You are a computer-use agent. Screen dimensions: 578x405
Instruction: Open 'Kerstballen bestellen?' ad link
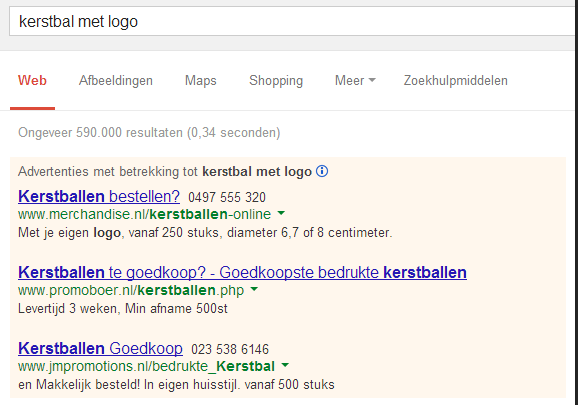click(x=99, y=196)
